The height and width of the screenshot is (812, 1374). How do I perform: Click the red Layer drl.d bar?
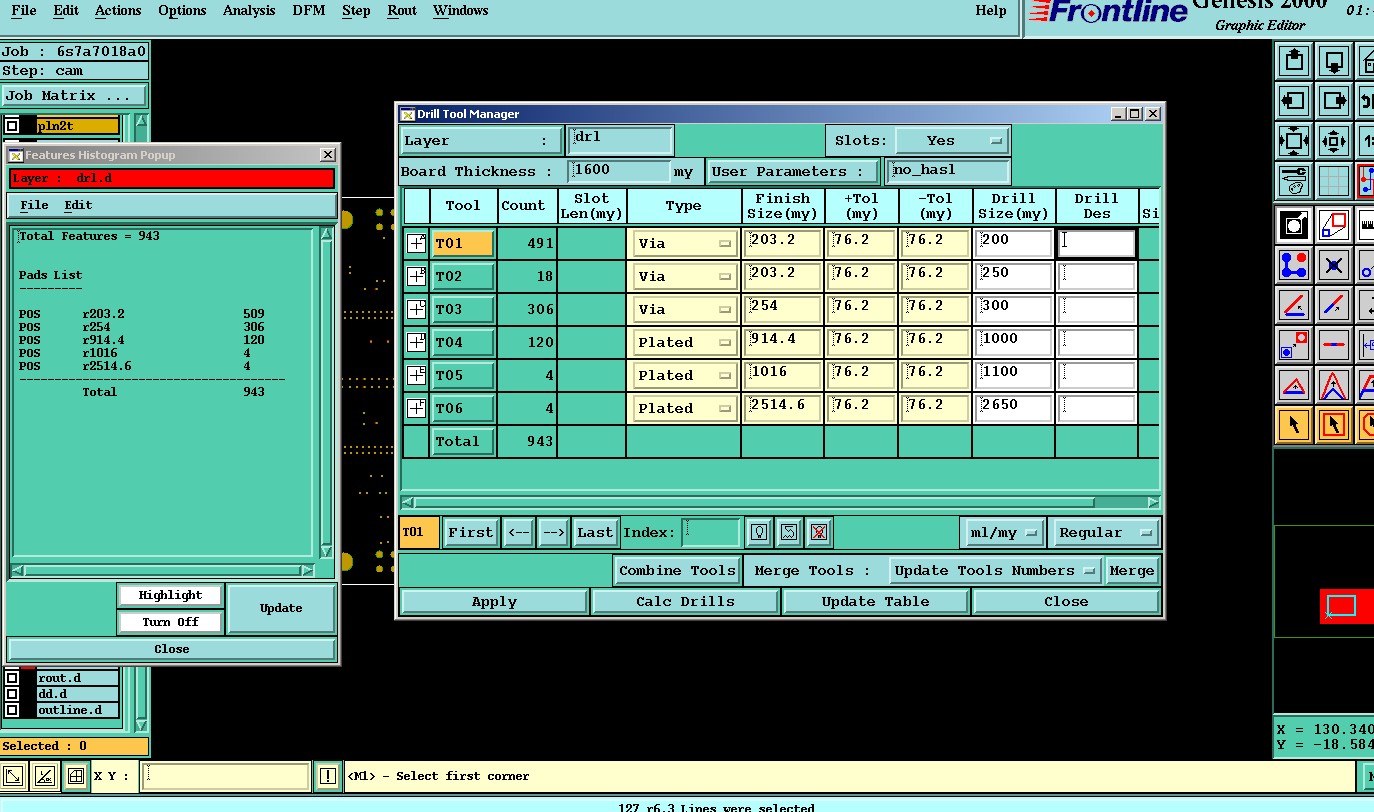(172, 179)
